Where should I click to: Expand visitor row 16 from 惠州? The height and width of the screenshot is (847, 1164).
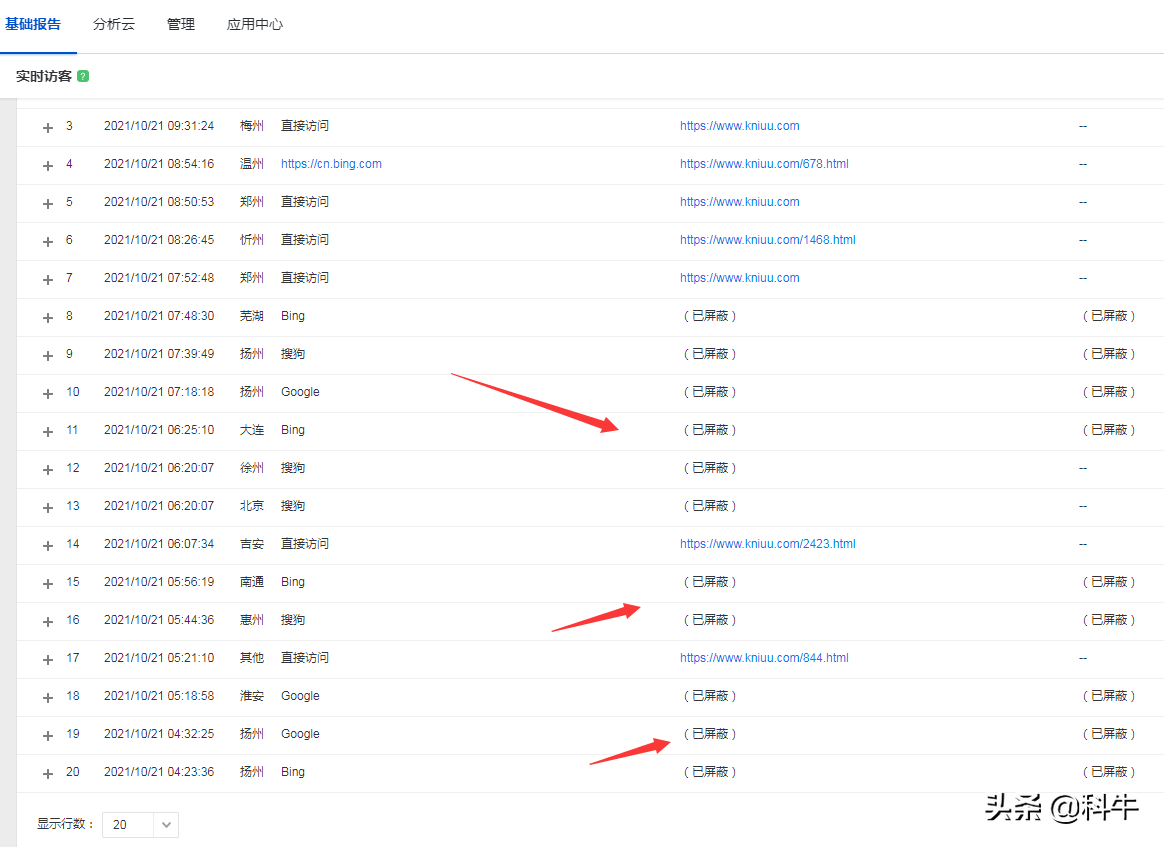pyautogui.click(x=48, y=621)
